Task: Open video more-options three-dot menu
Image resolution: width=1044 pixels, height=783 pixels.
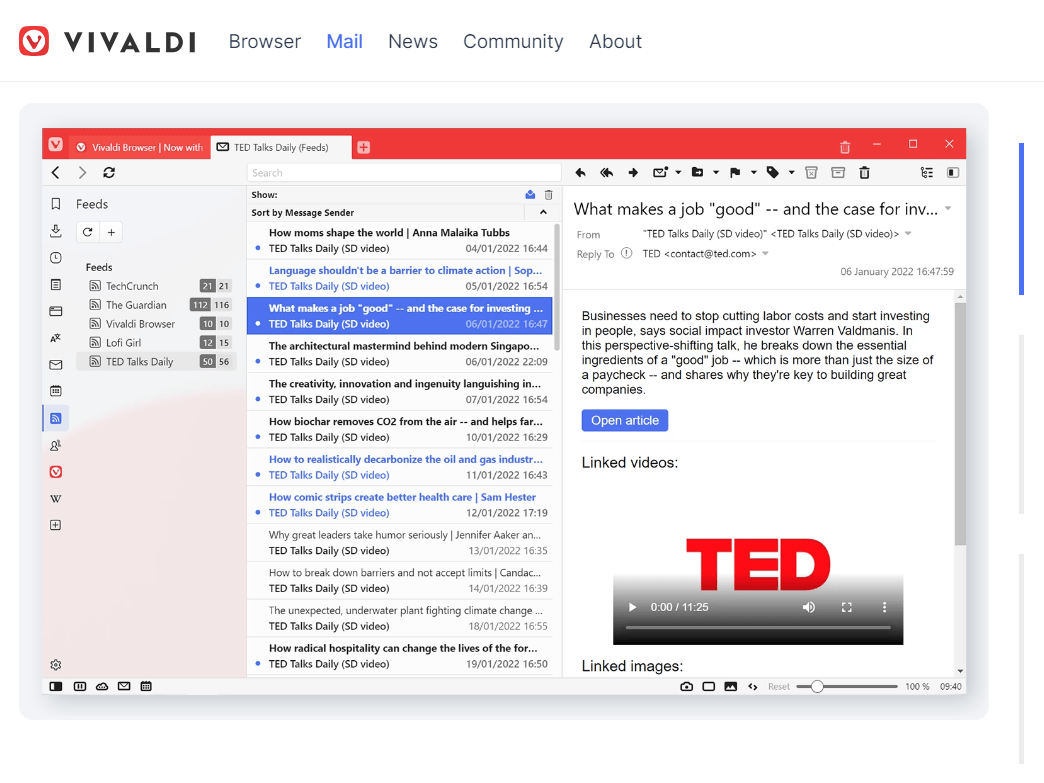Action: (x=884, y=607)
